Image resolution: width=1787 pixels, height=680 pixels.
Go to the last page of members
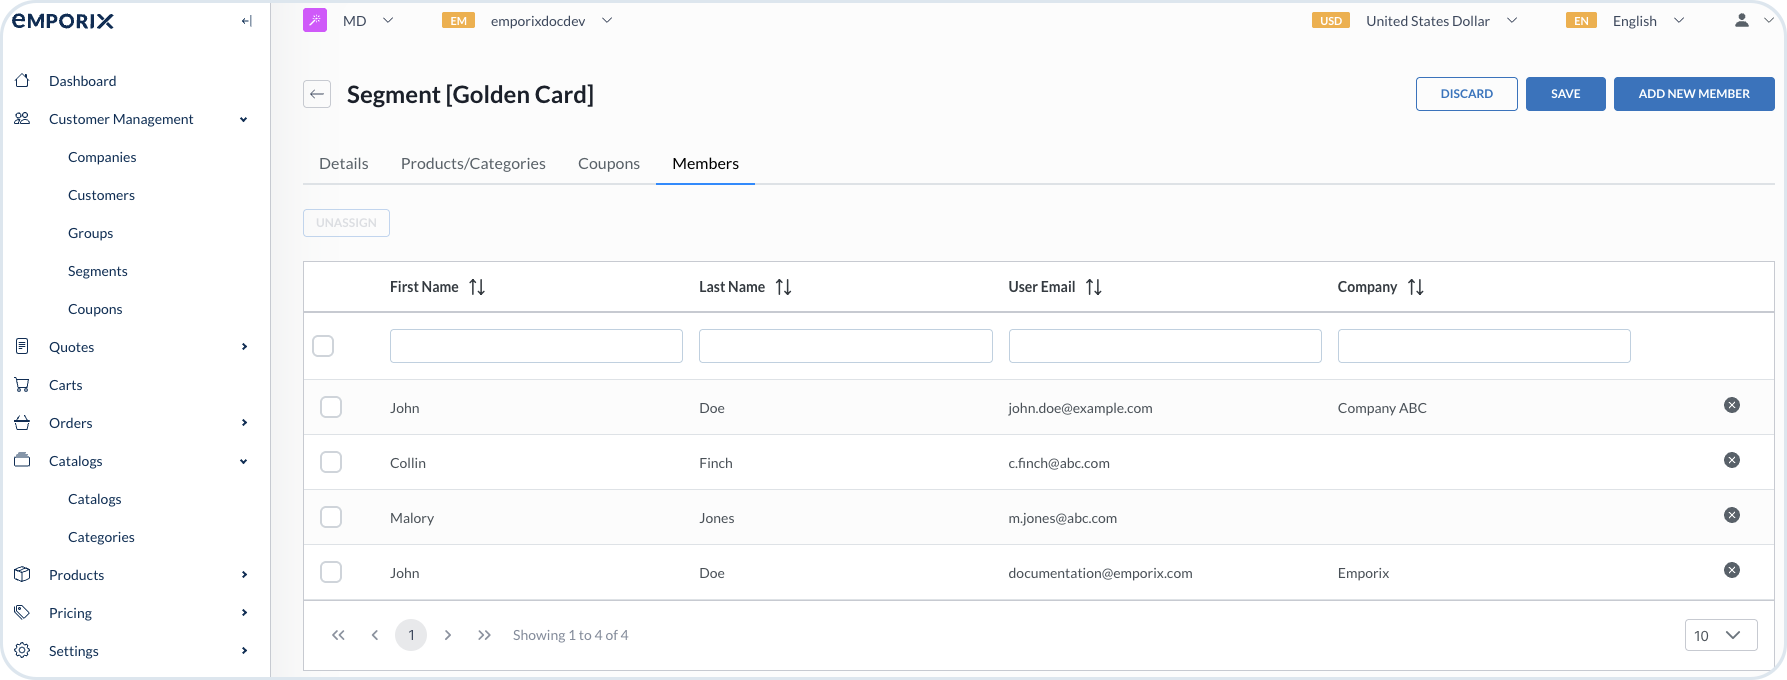pos(484,635)
